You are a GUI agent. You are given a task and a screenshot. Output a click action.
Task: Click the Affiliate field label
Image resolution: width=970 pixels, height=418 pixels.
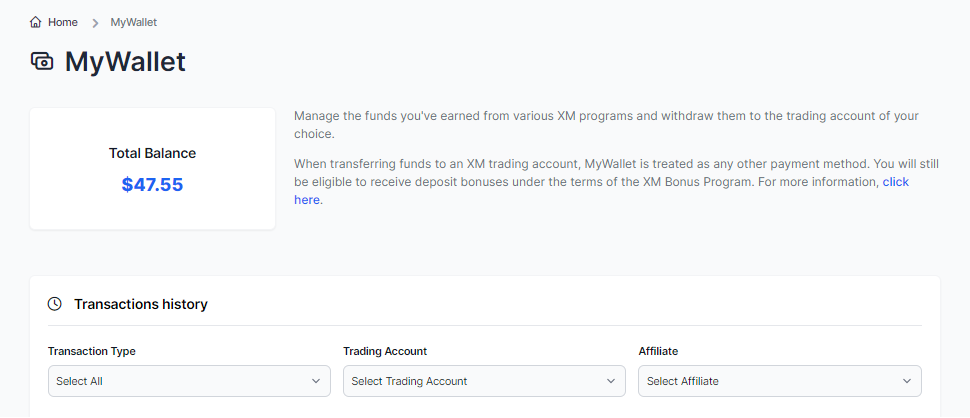[659, 352]
